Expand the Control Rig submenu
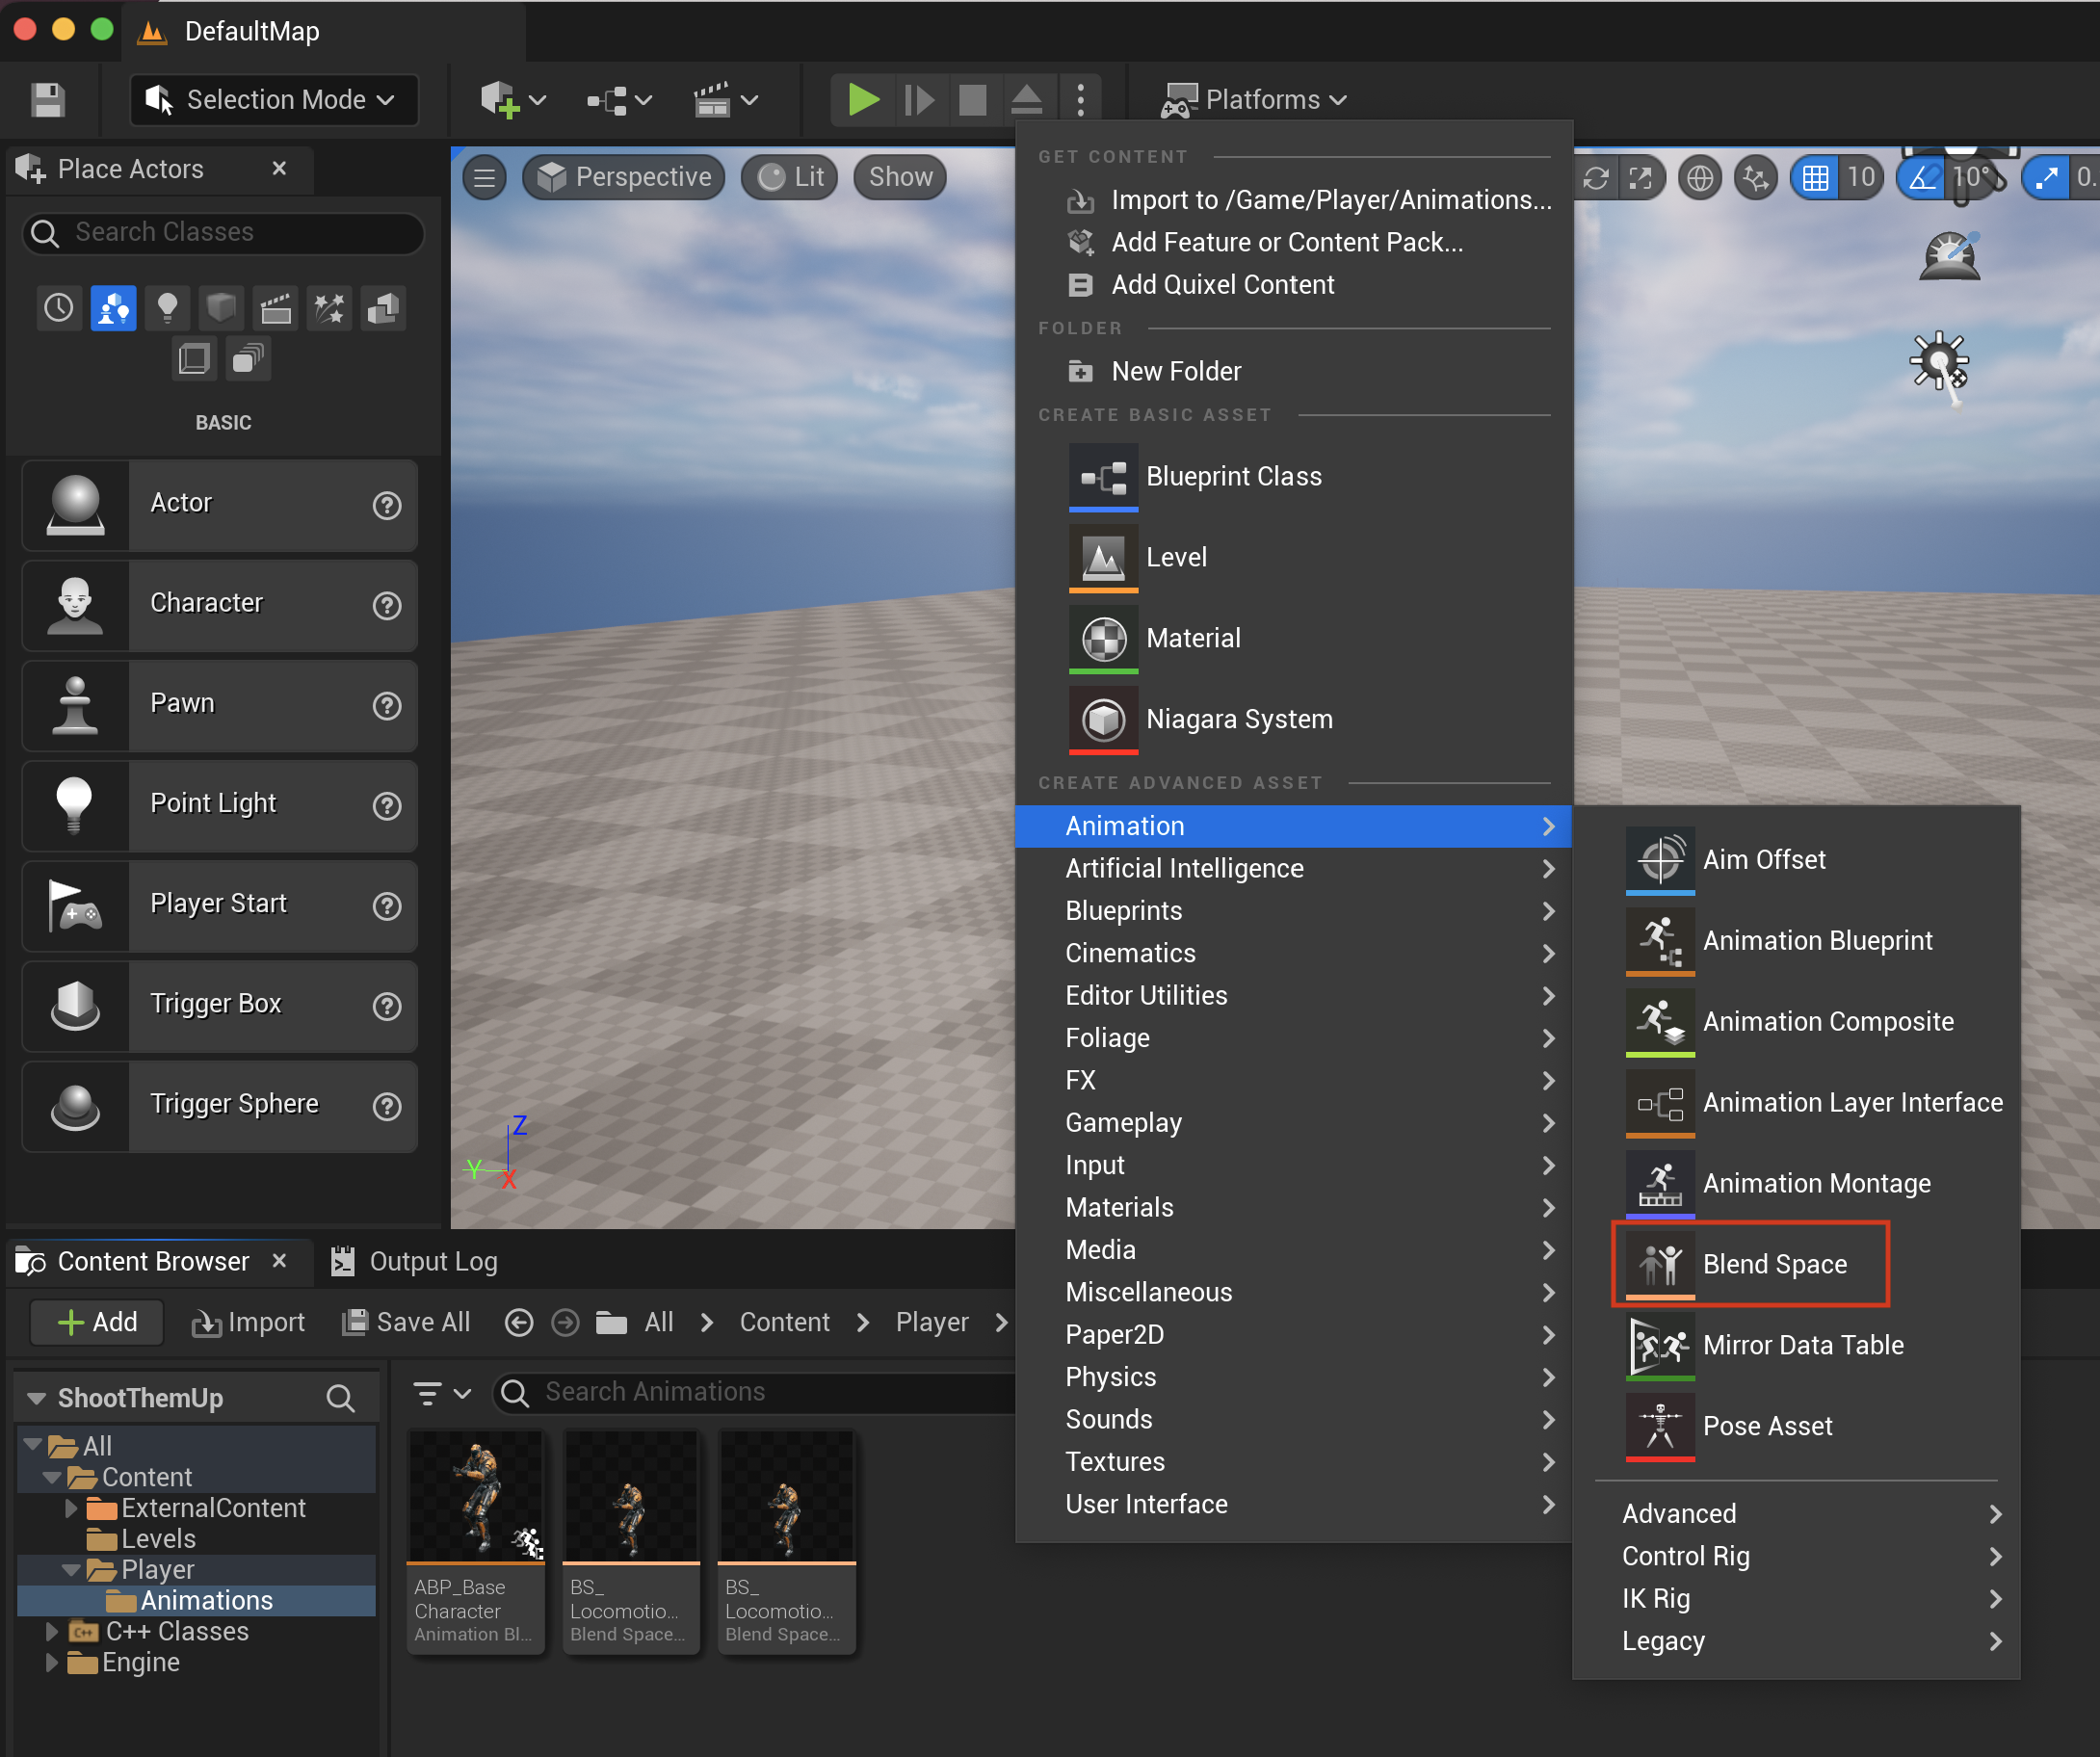Image resolution: width=2100 pixels, height=1757 pixels. click(x=1797, y=1556)
